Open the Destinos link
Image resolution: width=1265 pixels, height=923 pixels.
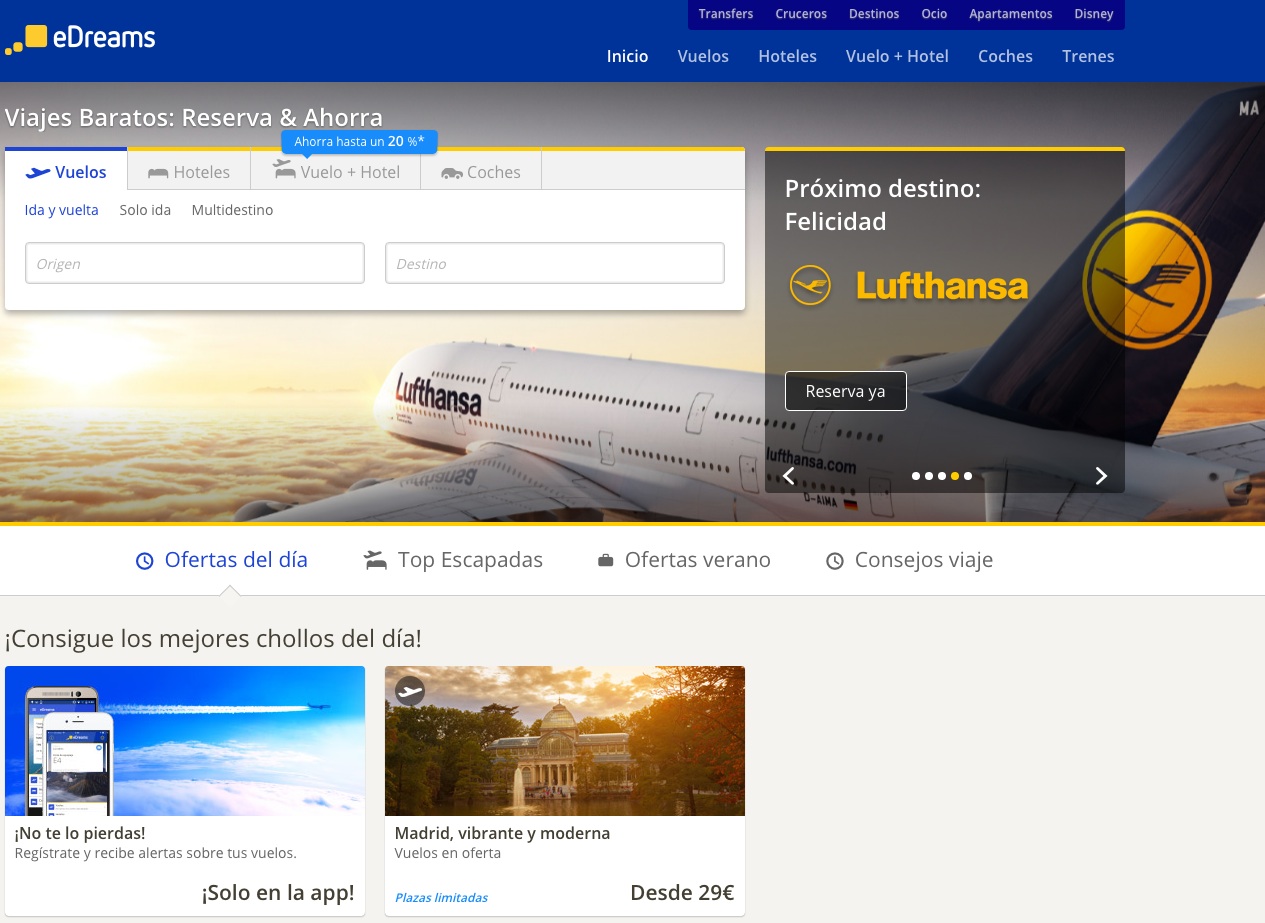click(874, 14)
